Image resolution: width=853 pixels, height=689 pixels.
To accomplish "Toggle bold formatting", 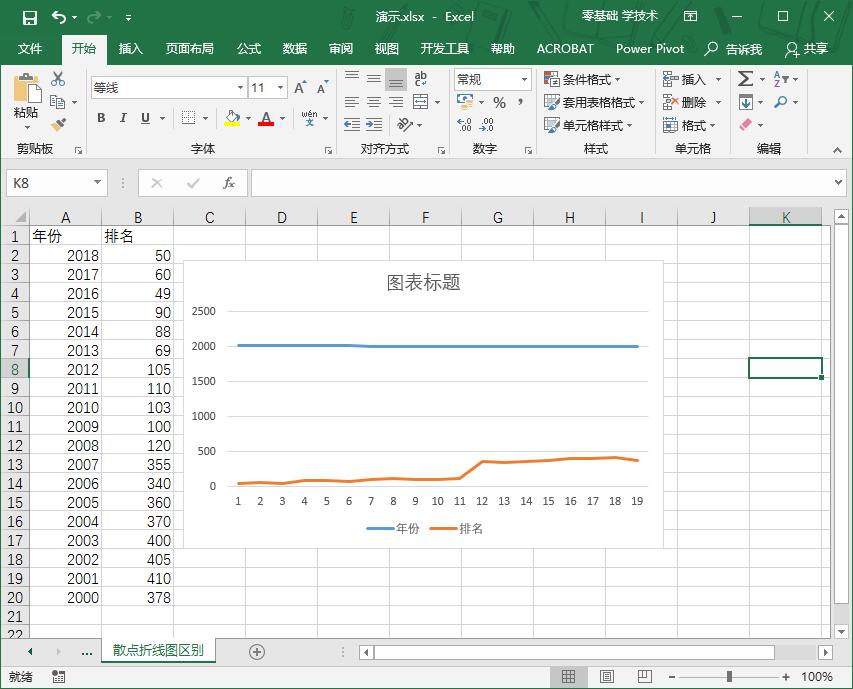I will pos(101,117).
